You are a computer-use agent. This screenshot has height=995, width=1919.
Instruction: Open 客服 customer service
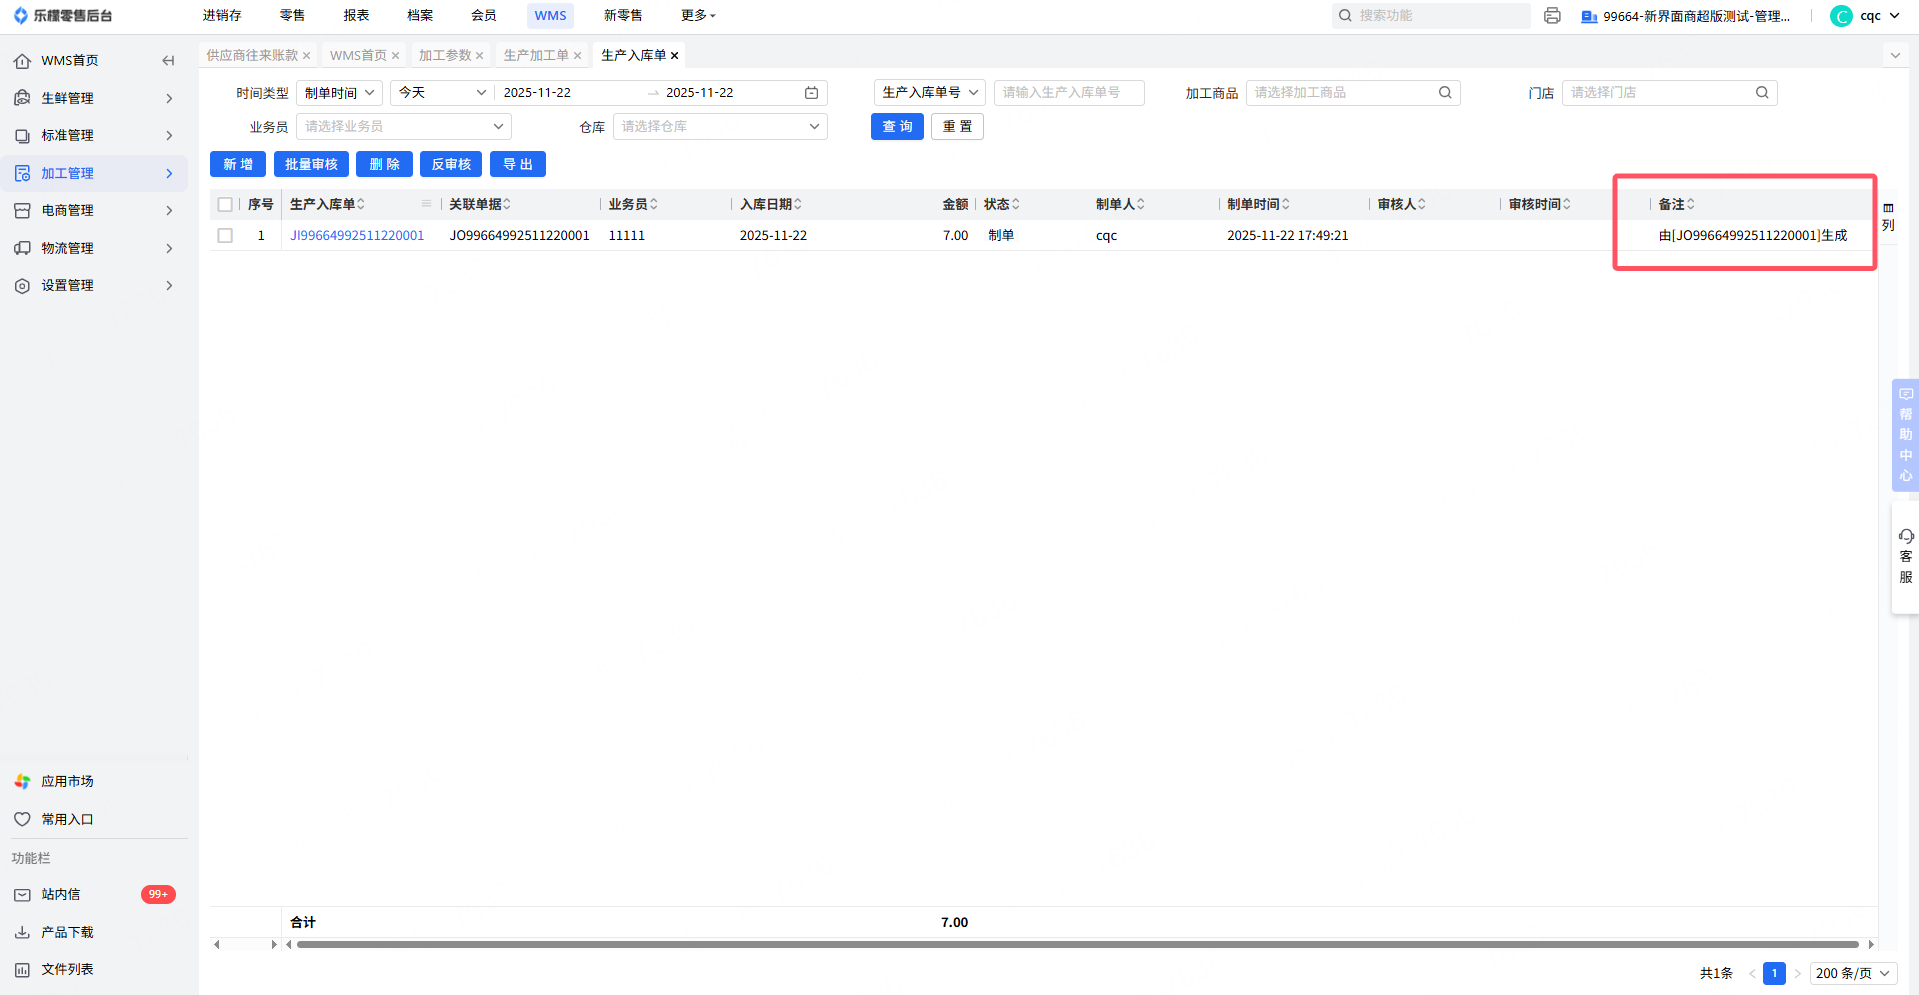(1906, 557)
